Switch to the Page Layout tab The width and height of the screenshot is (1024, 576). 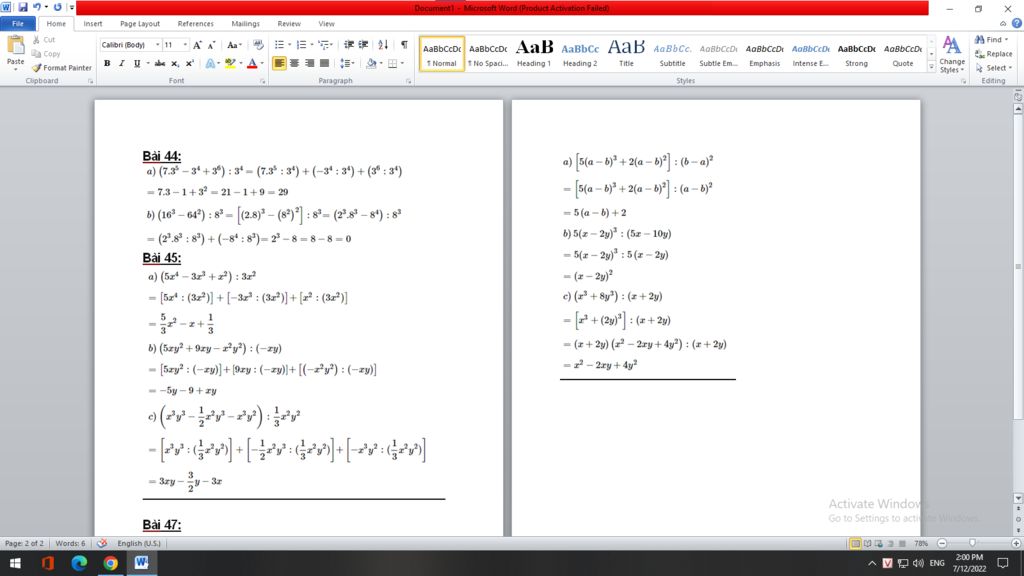[x=140, y=24]
